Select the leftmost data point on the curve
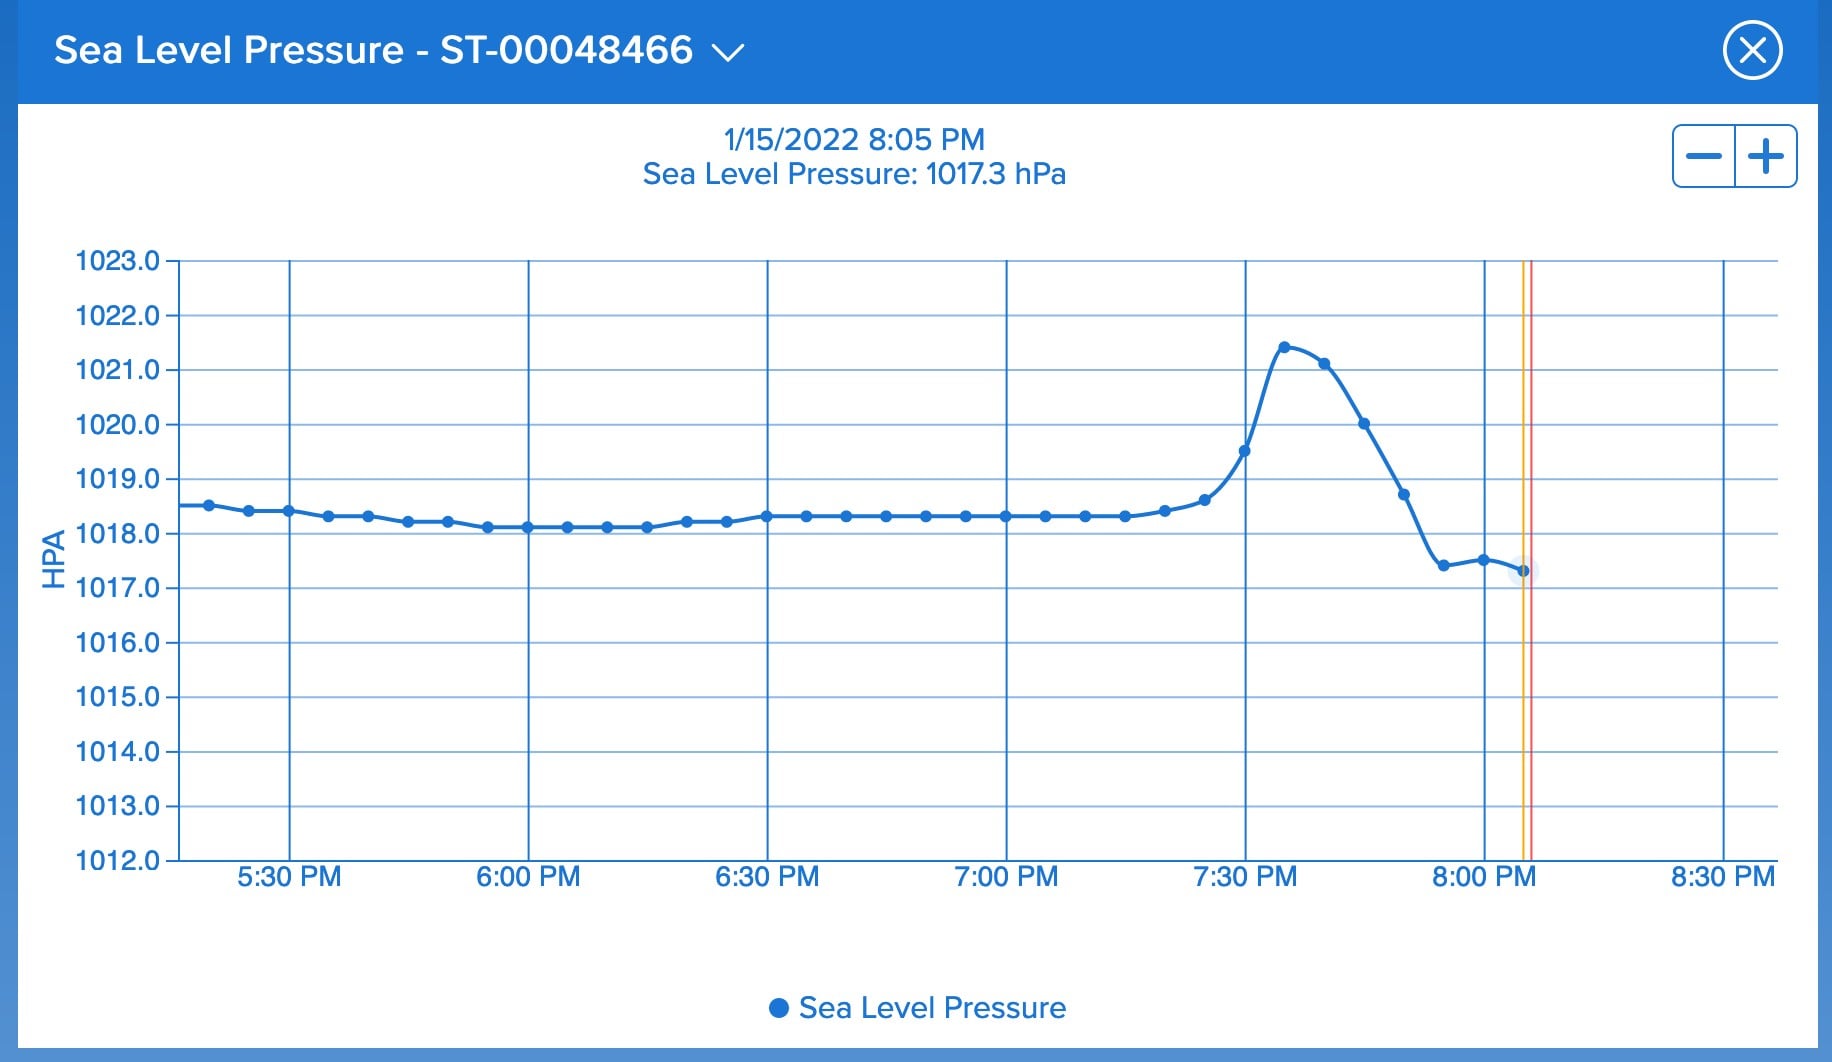This screenshot has width=1832, height=1062. click(209, 505)
